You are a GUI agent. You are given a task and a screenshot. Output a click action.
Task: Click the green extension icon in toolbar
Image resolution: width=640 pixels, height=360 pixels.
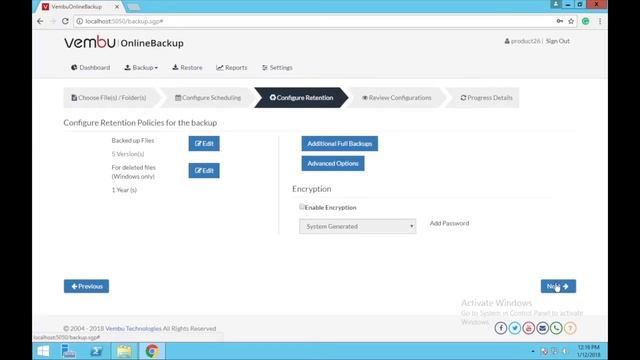pyautogui.click(x=586, y=21)
